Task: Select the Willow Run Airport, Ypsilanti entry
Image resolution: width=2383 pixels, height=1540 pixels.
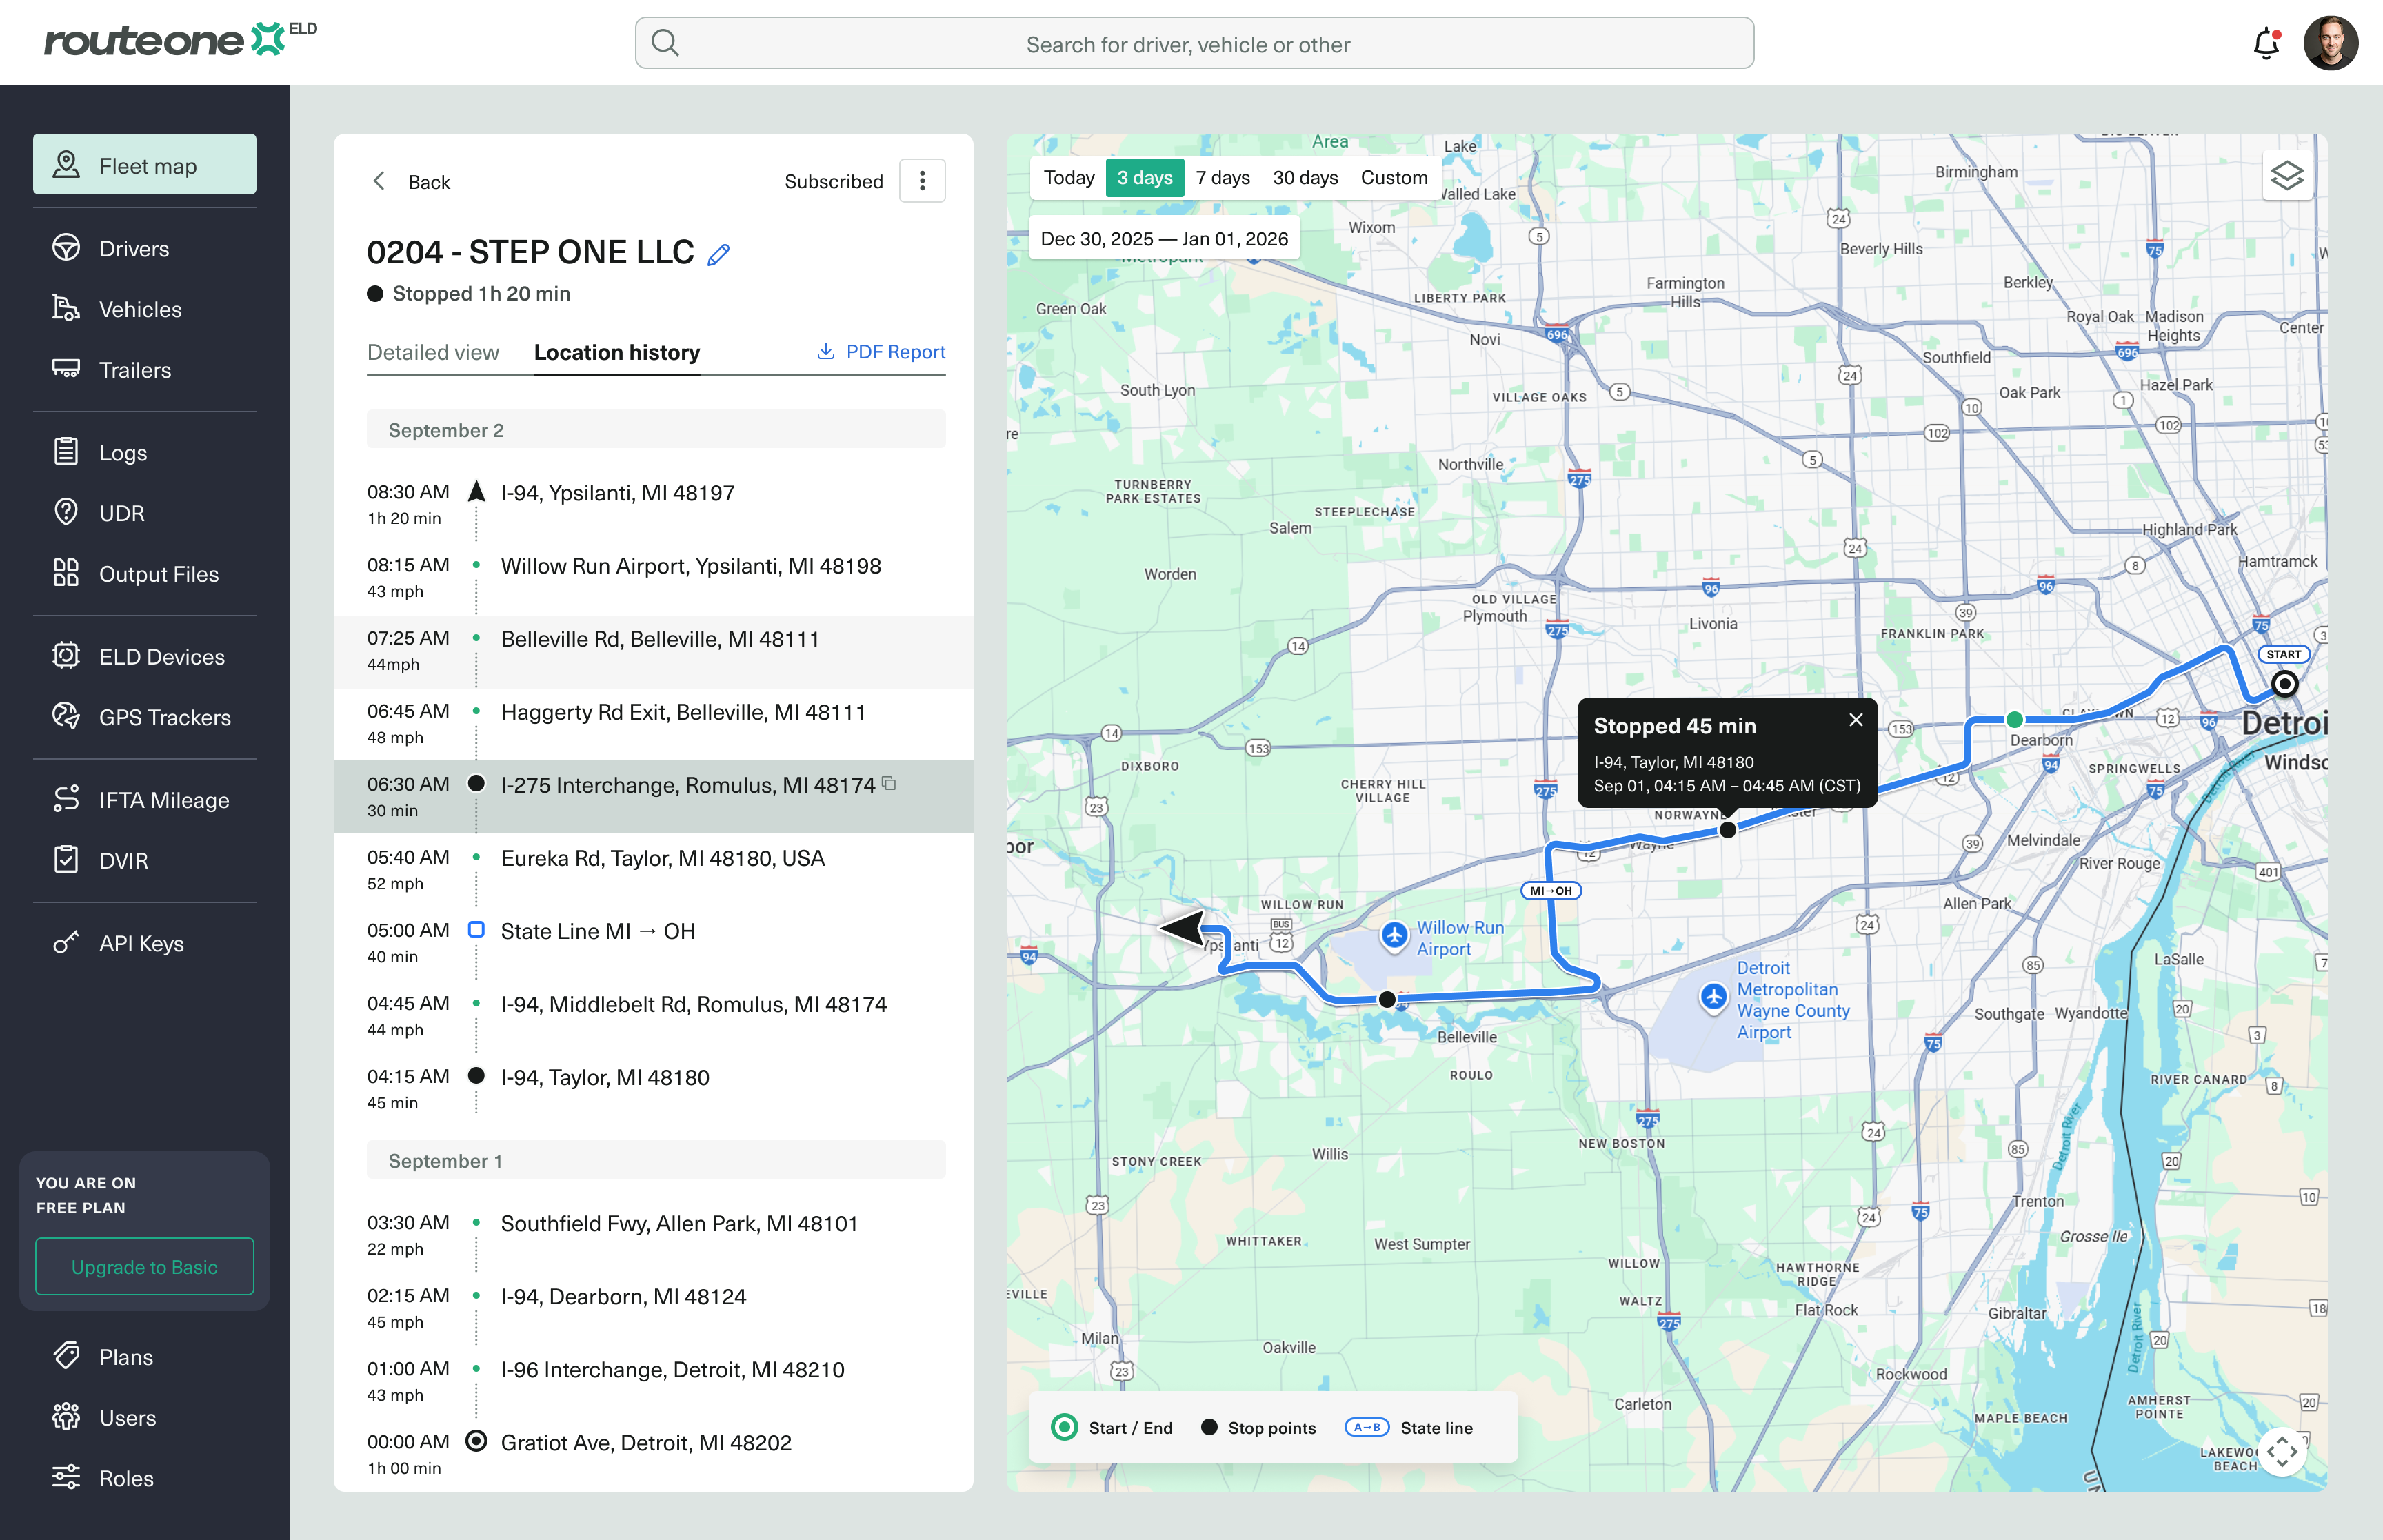Action: 653,578
